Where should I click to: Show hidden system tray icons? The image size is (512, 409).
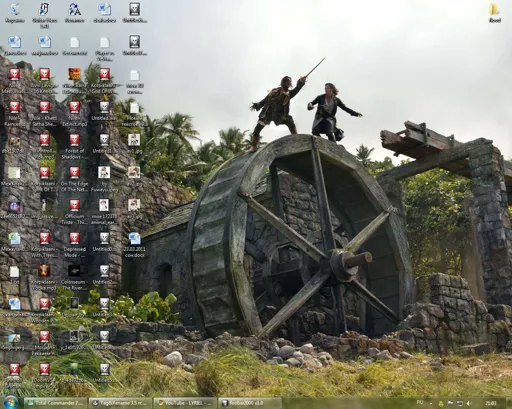(x=431, y=403)
